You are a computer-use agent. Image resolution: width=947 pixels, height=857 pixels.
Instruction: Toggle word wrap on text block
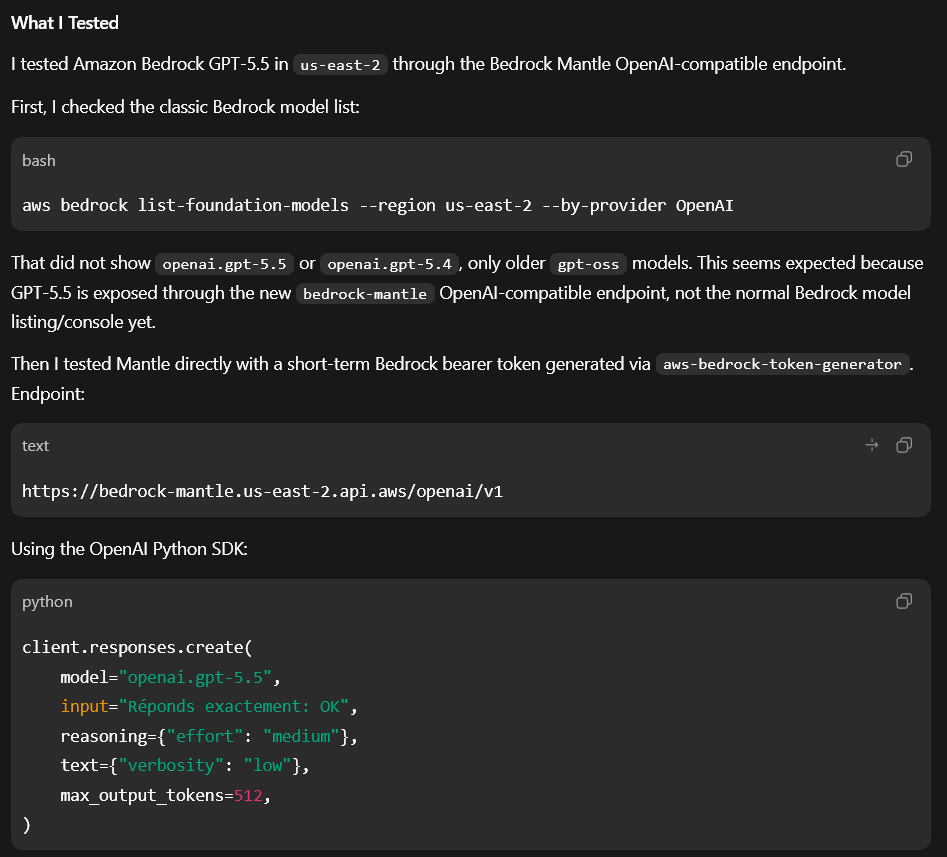tap(872, 445)
